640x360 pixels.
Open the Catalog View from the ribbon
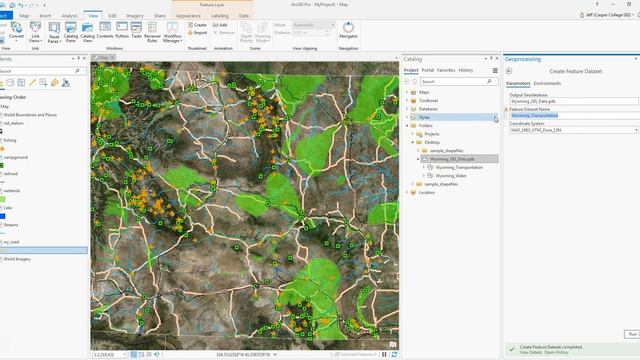[87, 32]
